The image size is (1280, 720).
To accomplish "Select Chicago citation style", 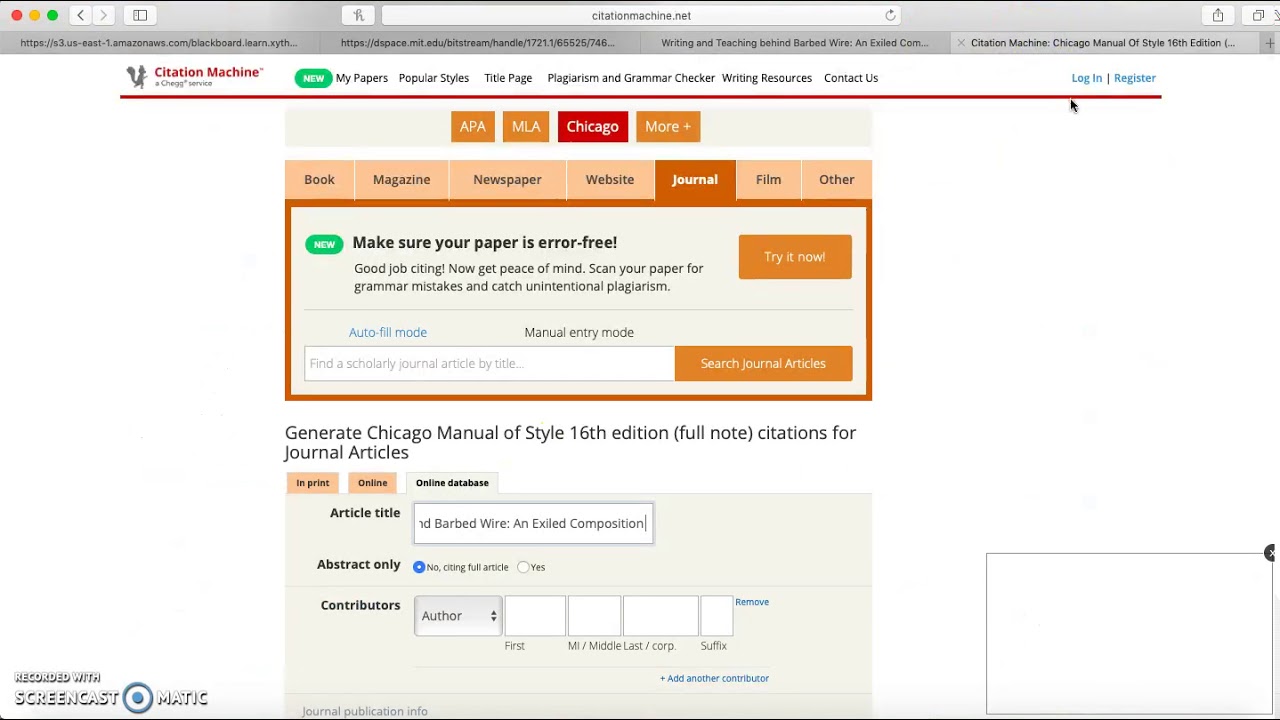I will [x=593, y=127].
